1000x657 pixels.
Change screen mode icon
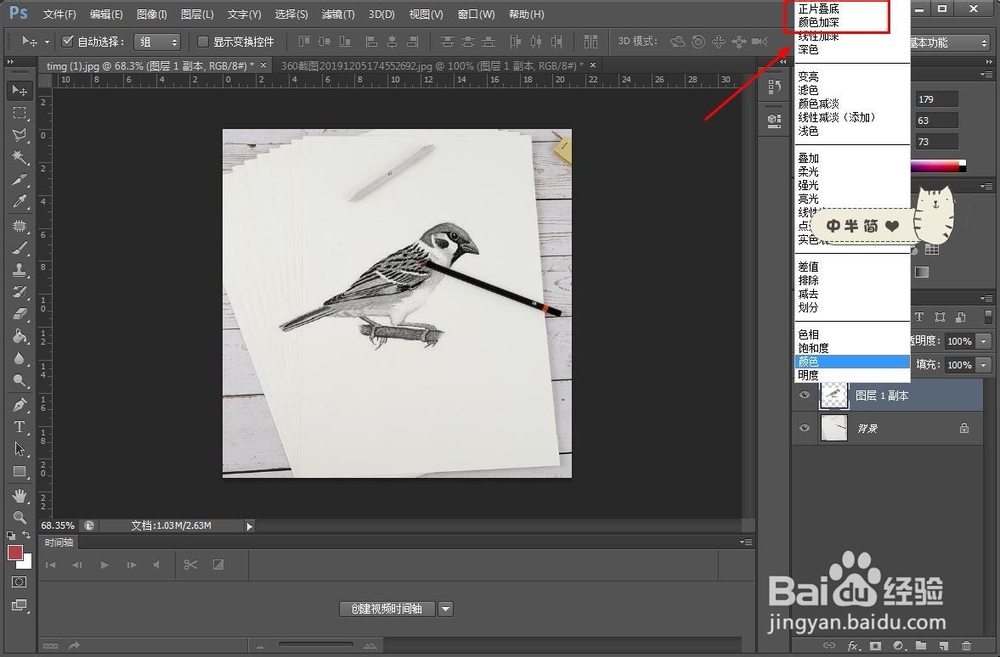(x=19, y=605)
